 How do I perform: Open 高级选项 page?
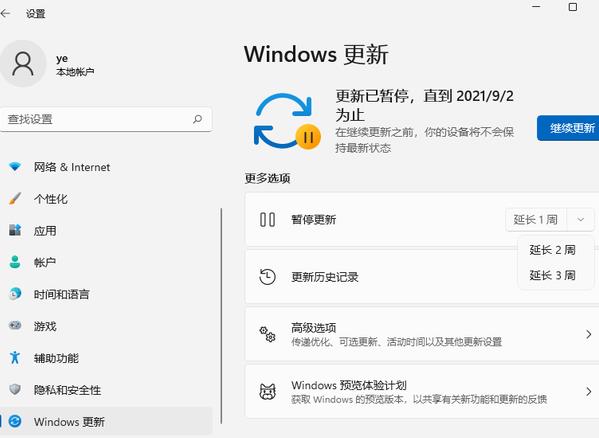[x=422, y=334]
